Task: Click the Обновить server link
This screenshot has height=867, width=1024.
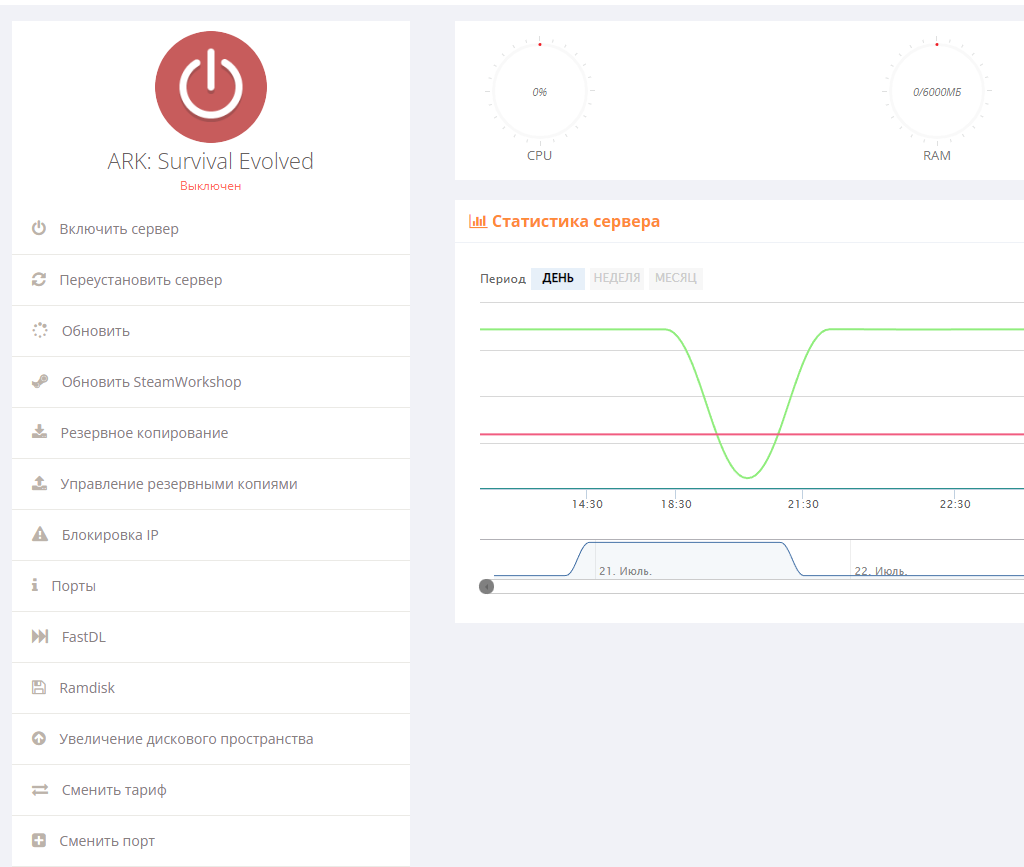Action: tap(95, 331)
